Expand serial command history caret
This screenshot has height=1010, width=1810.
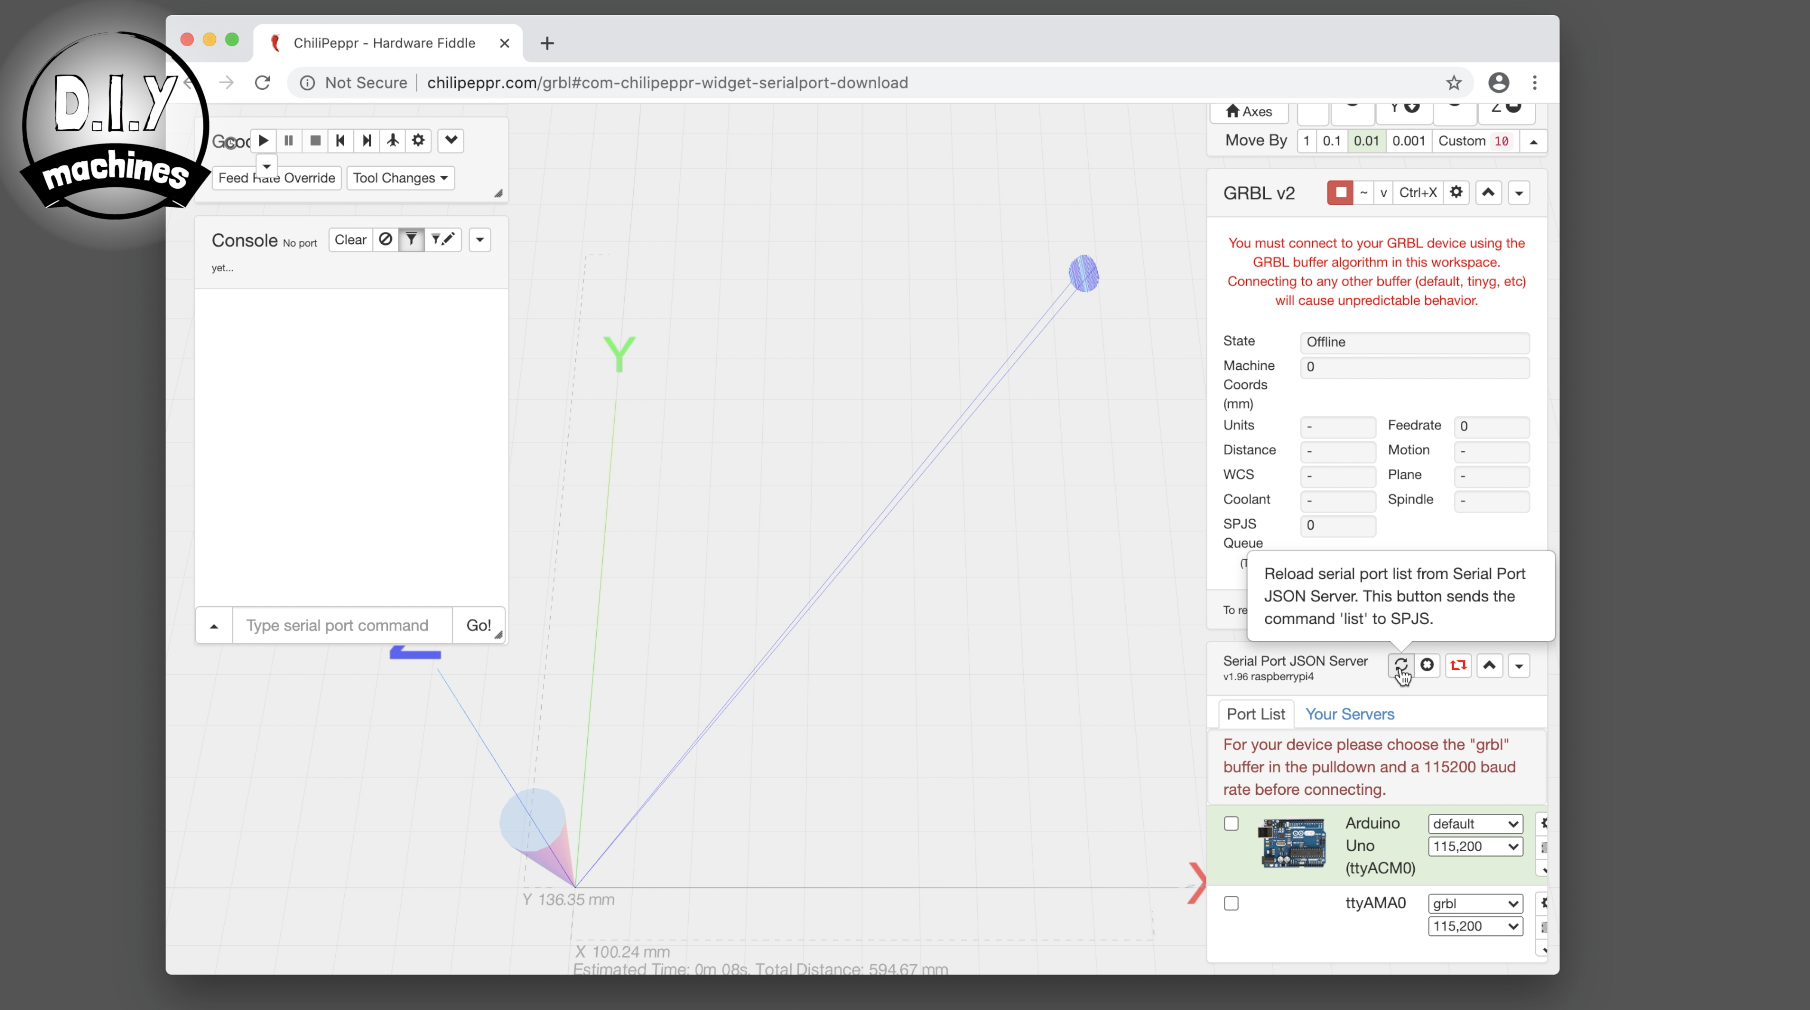[x=214, y=626]
